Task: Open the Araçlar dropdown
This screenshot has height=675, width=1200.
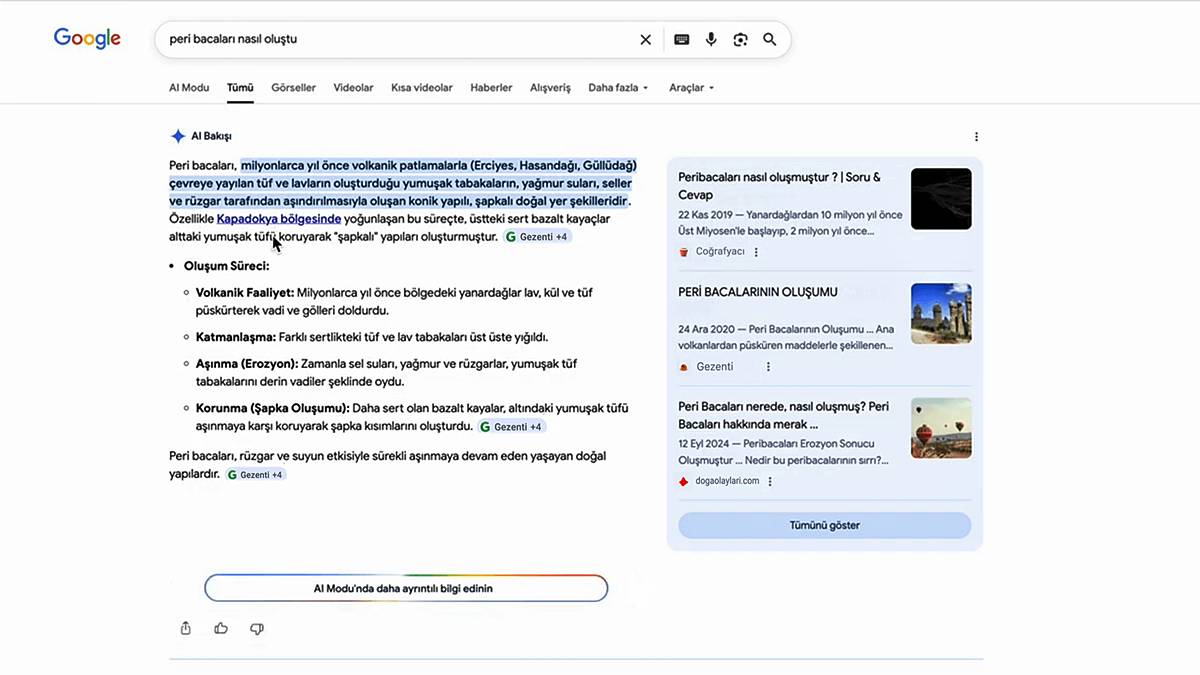Action: [690, 87]
